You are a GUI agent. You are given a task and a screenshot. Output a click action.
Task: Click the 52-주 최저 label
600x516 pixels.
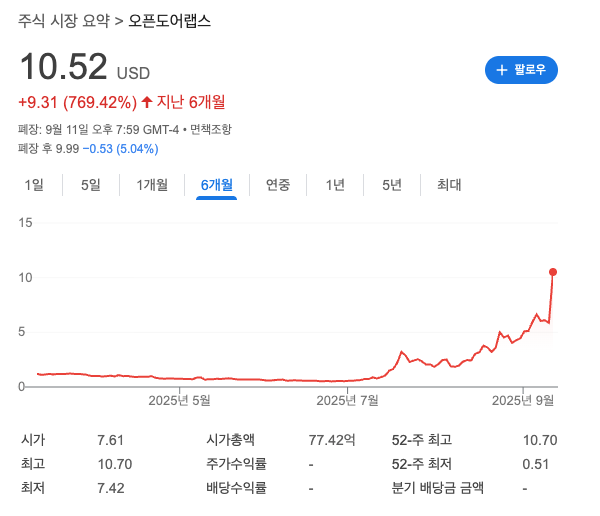click(x=422, y=464)
